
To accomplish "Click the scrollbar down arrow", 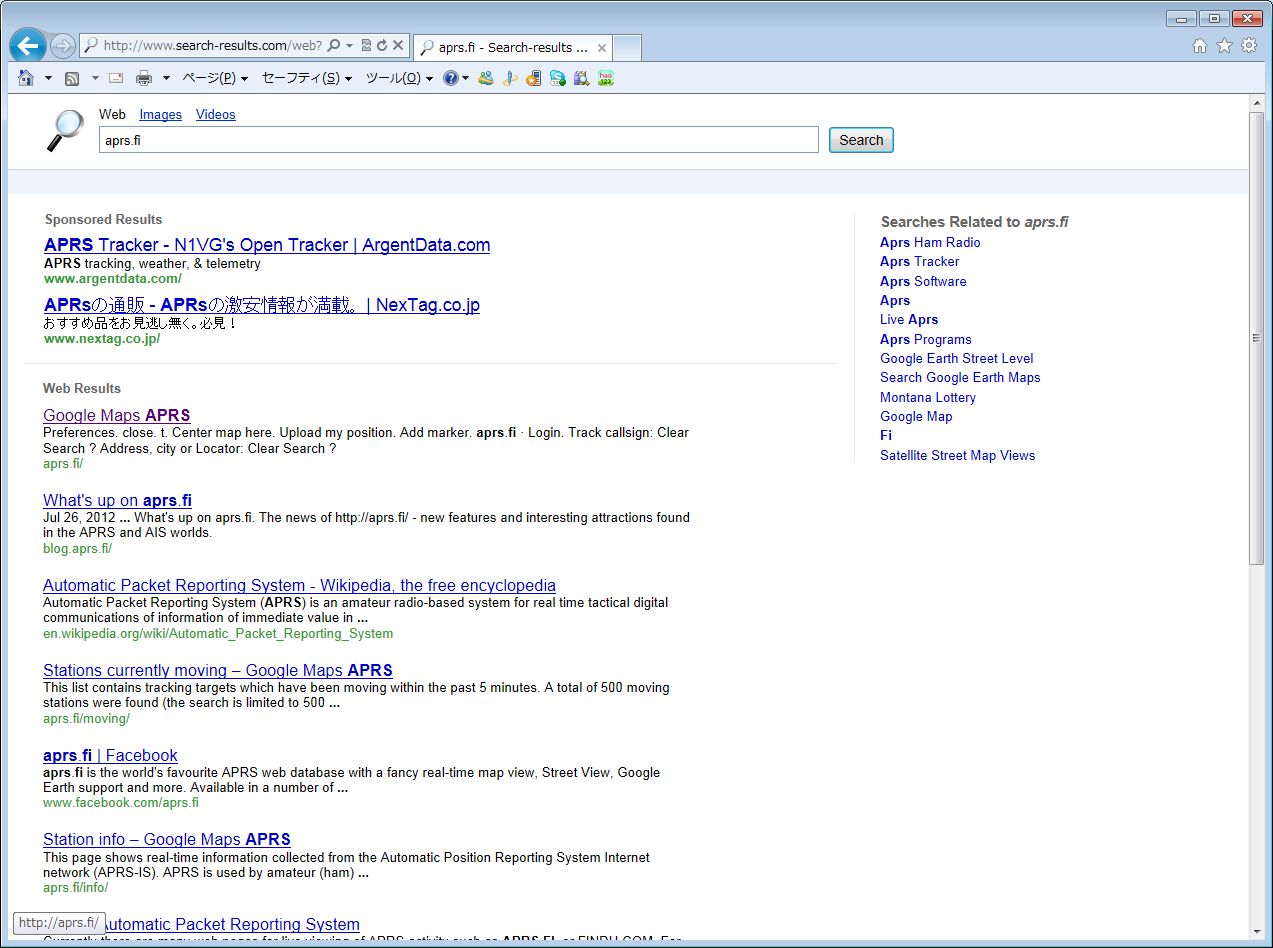I will (x=1257, y=932).
